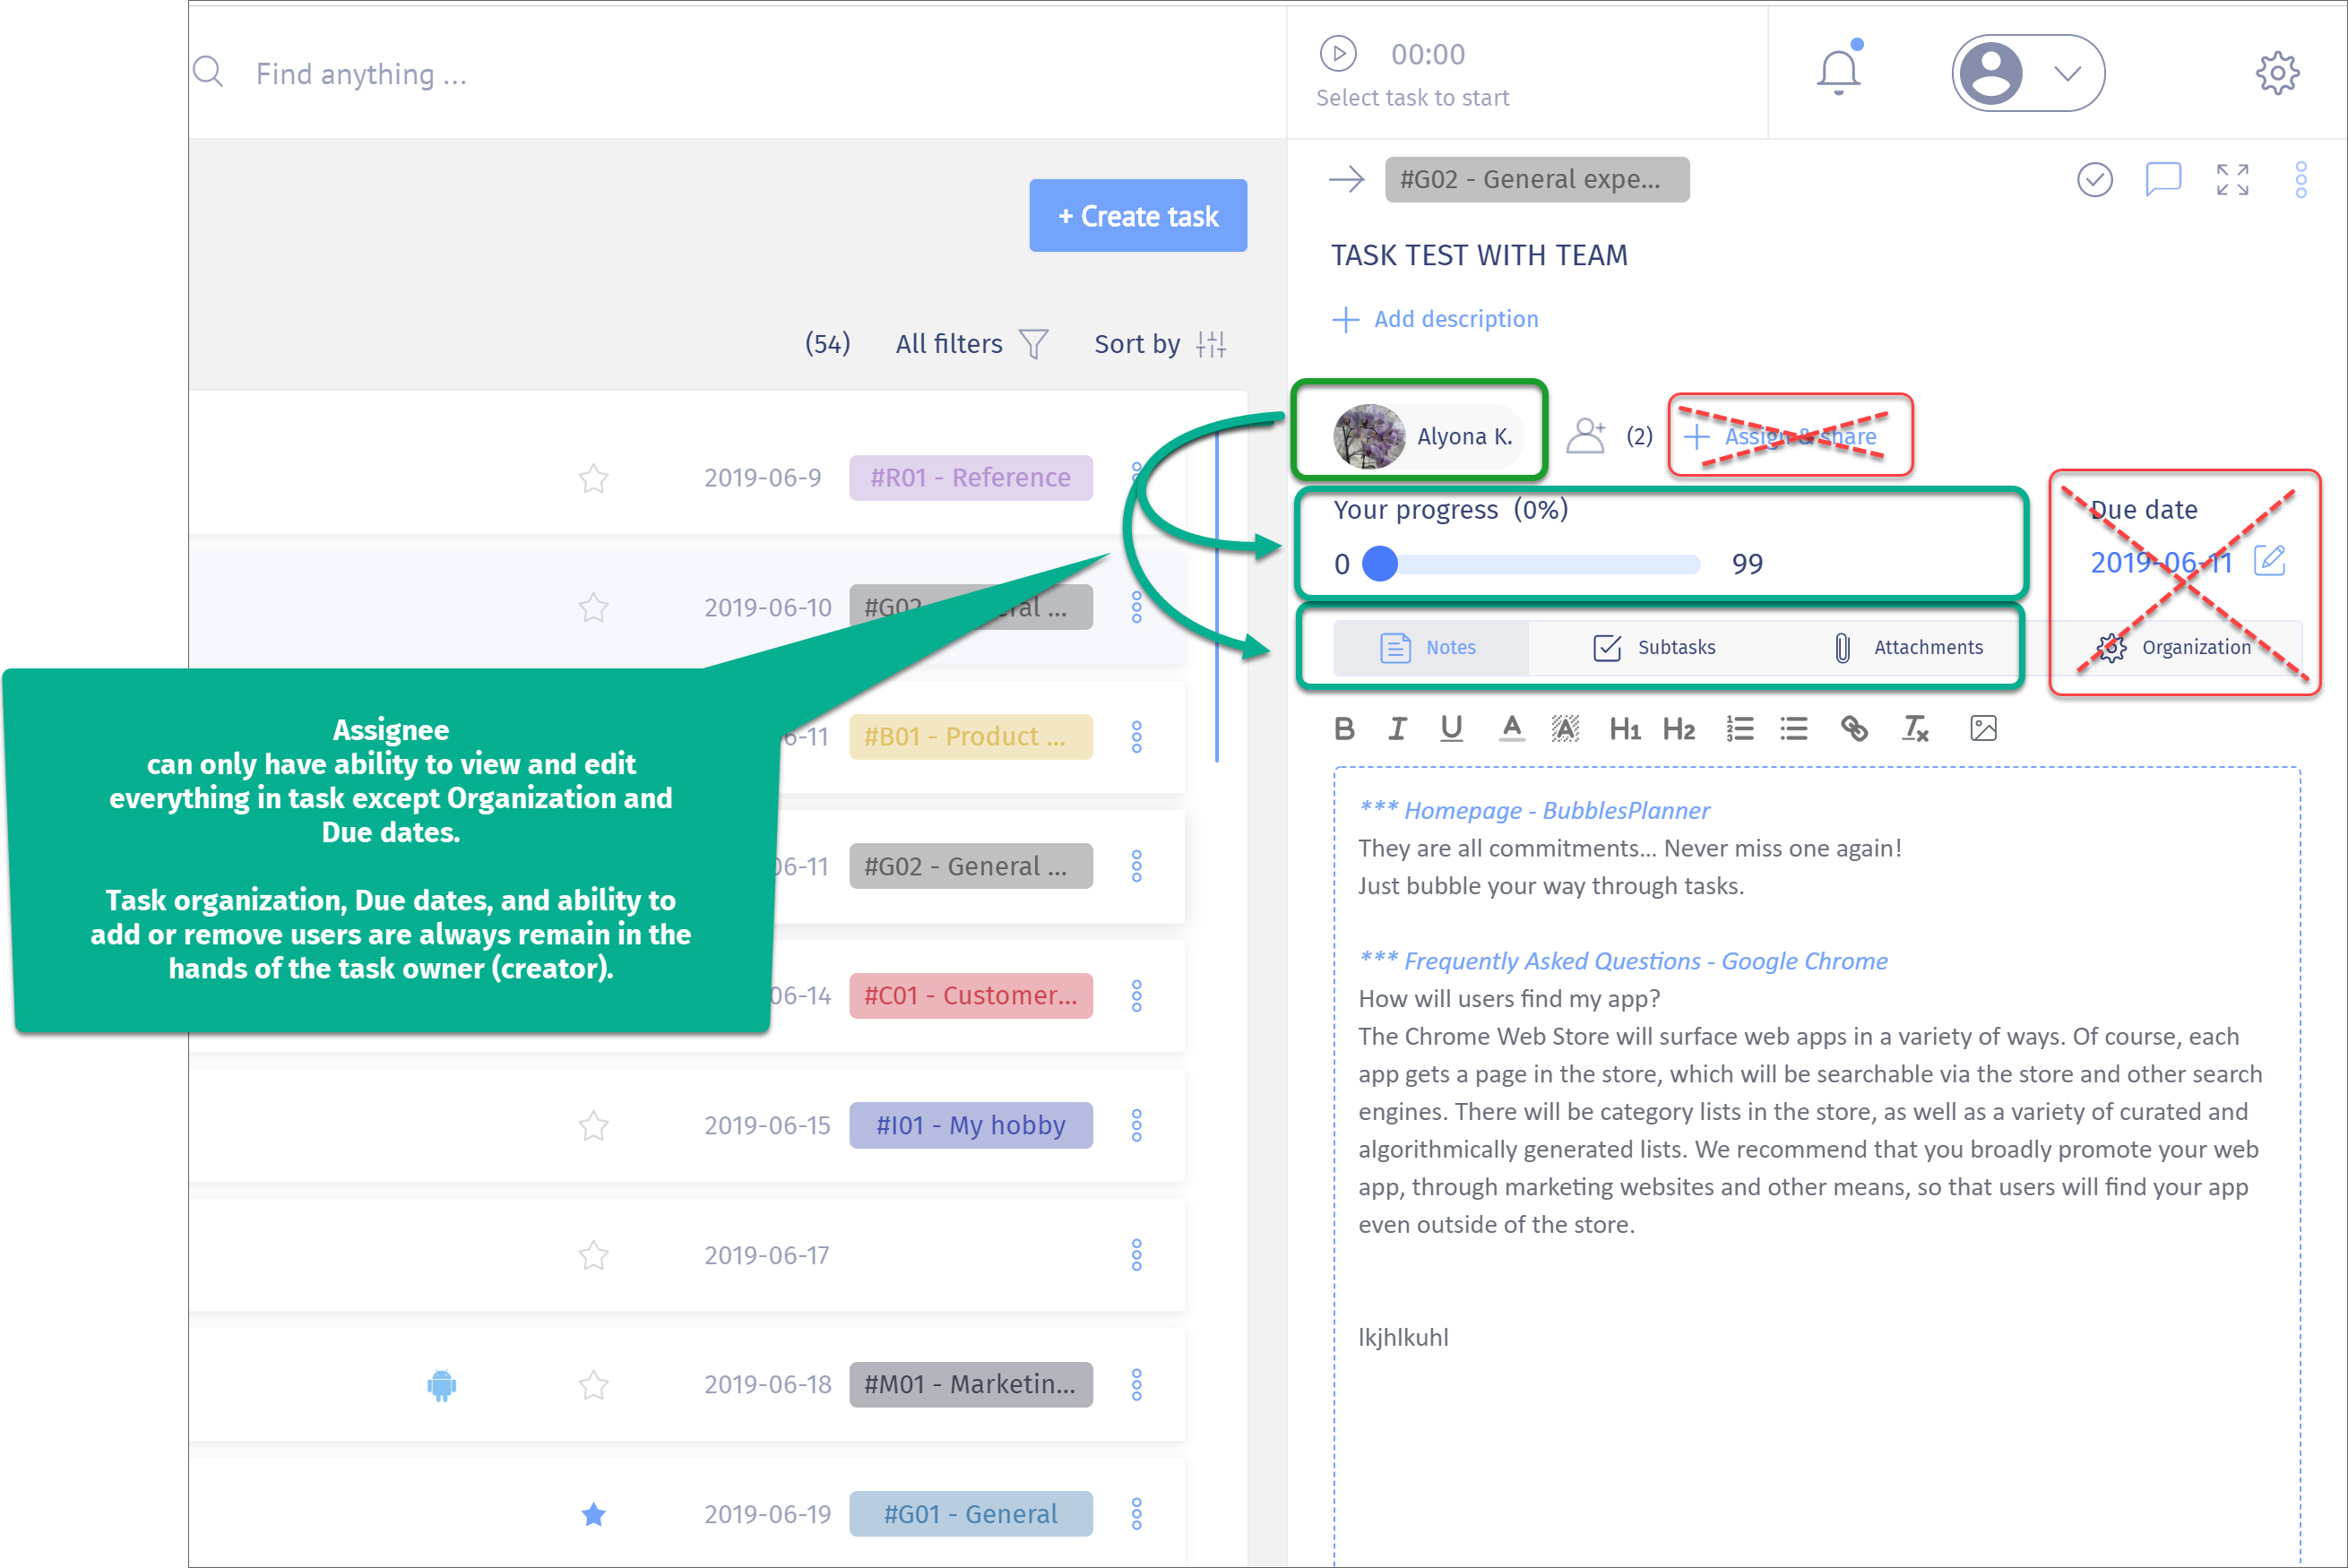Click the TASK TEST WITH TEAM title
Image resolution: width=2348 pixels, height=1568 pixels.
(1479, 256)
